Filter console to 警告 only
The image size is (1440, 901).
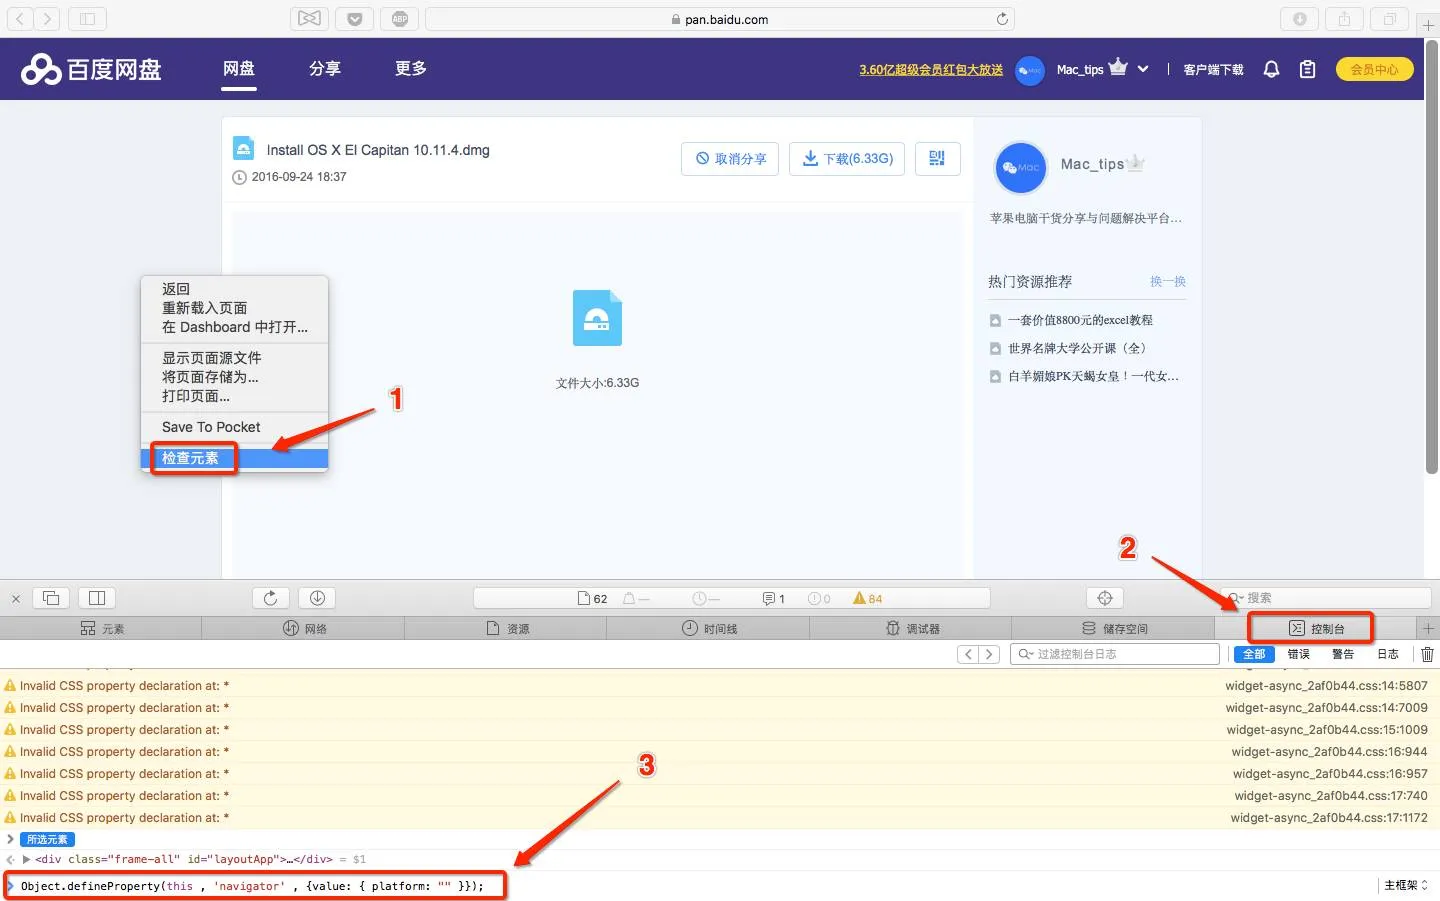tap(1343, 654)
